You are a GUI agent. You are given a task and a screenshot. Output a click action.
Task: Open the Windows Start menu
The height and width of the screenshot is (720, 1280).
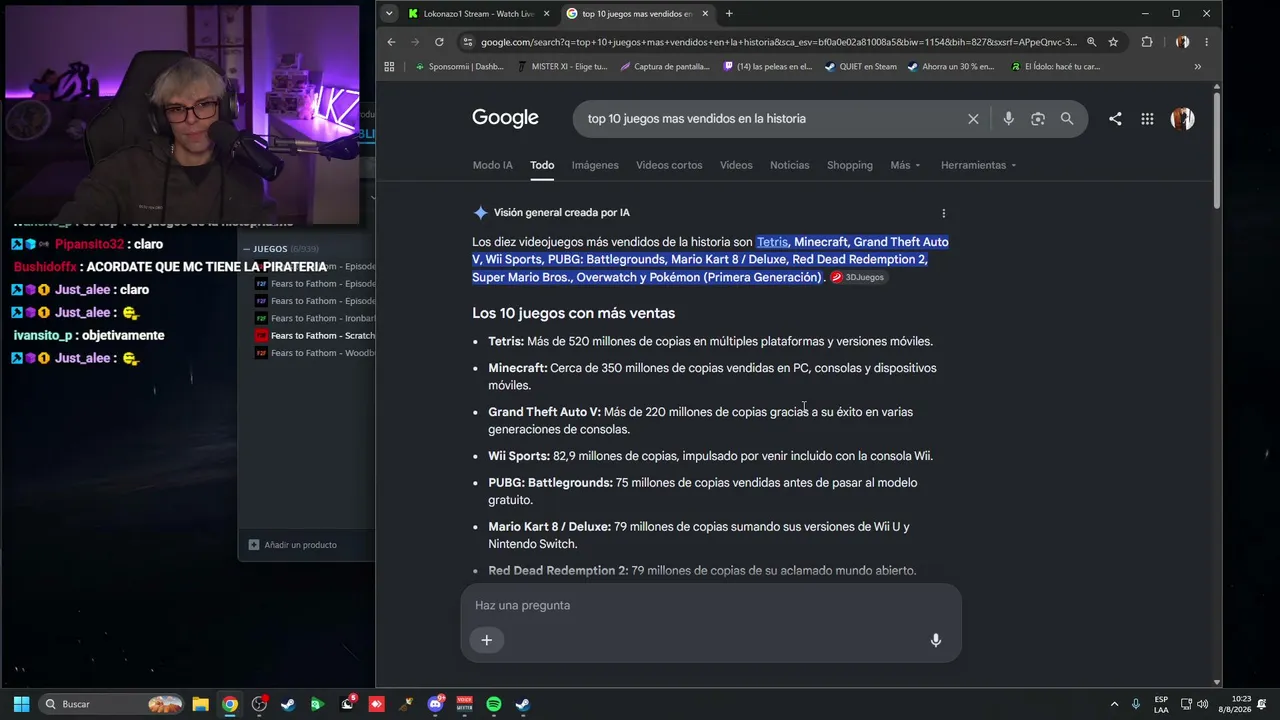[x=21, y=704]
